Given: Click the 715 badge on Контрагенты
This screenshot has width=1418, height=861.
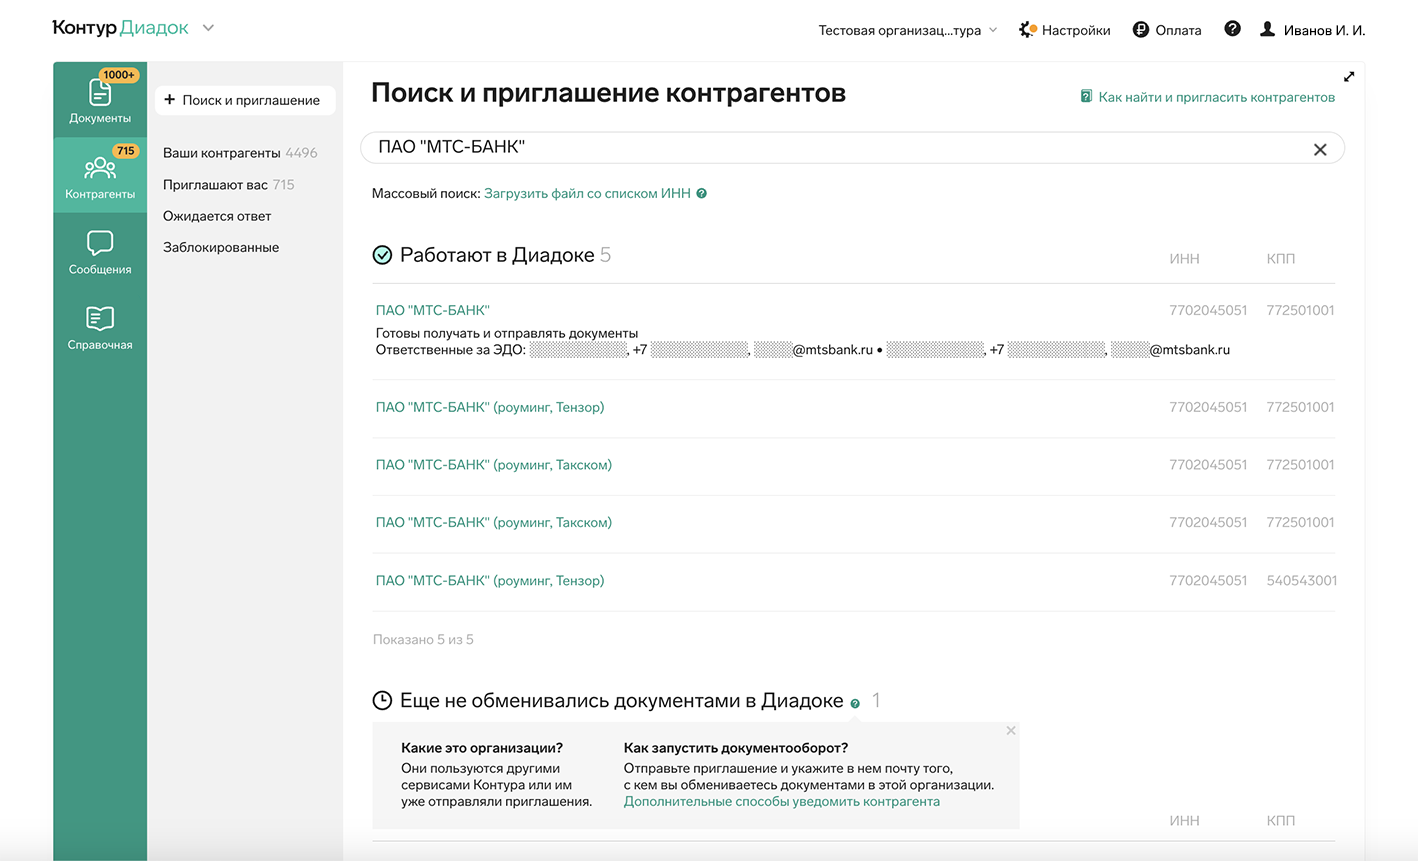Looking at the screenshot, I should click(125, 151).
